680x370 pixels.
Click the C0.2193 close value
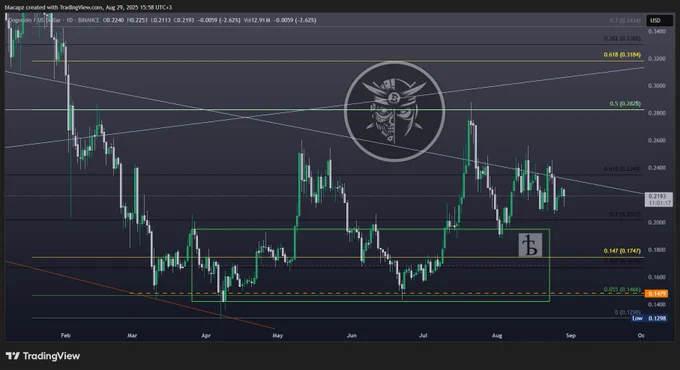(x=184, y=20)
